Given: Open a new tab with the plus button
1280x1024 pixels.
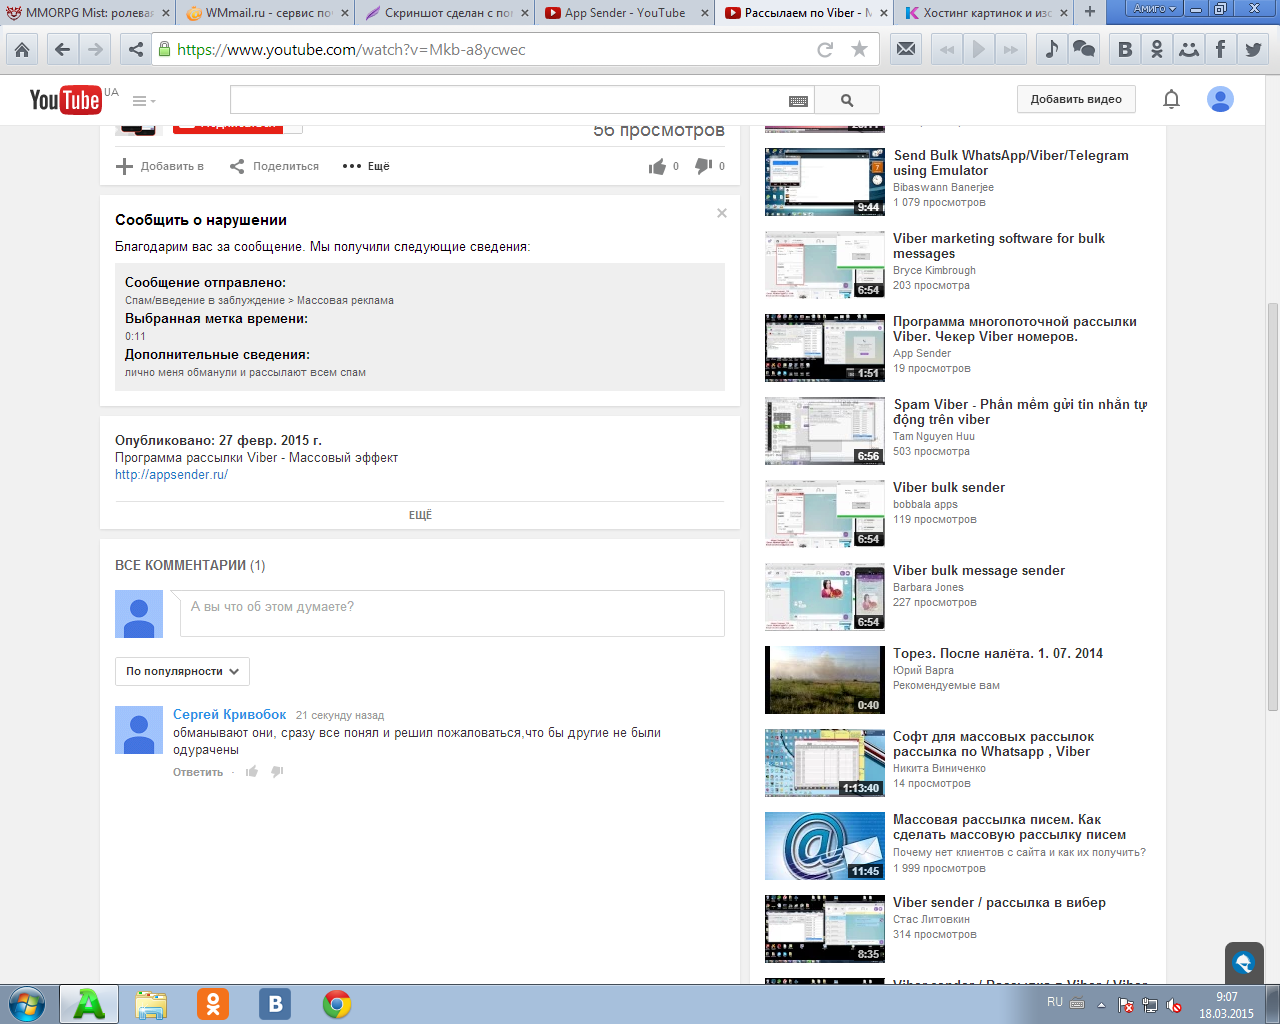Looking at the screenshot, I should point(1089,12).
